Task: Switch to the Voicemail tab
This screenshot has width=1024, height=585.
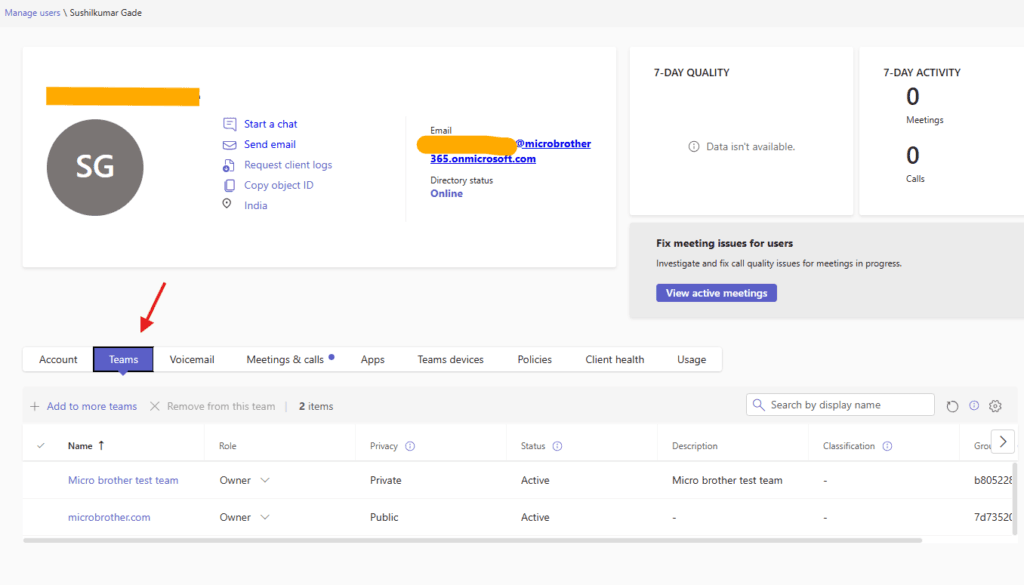Action: [192, 359]
